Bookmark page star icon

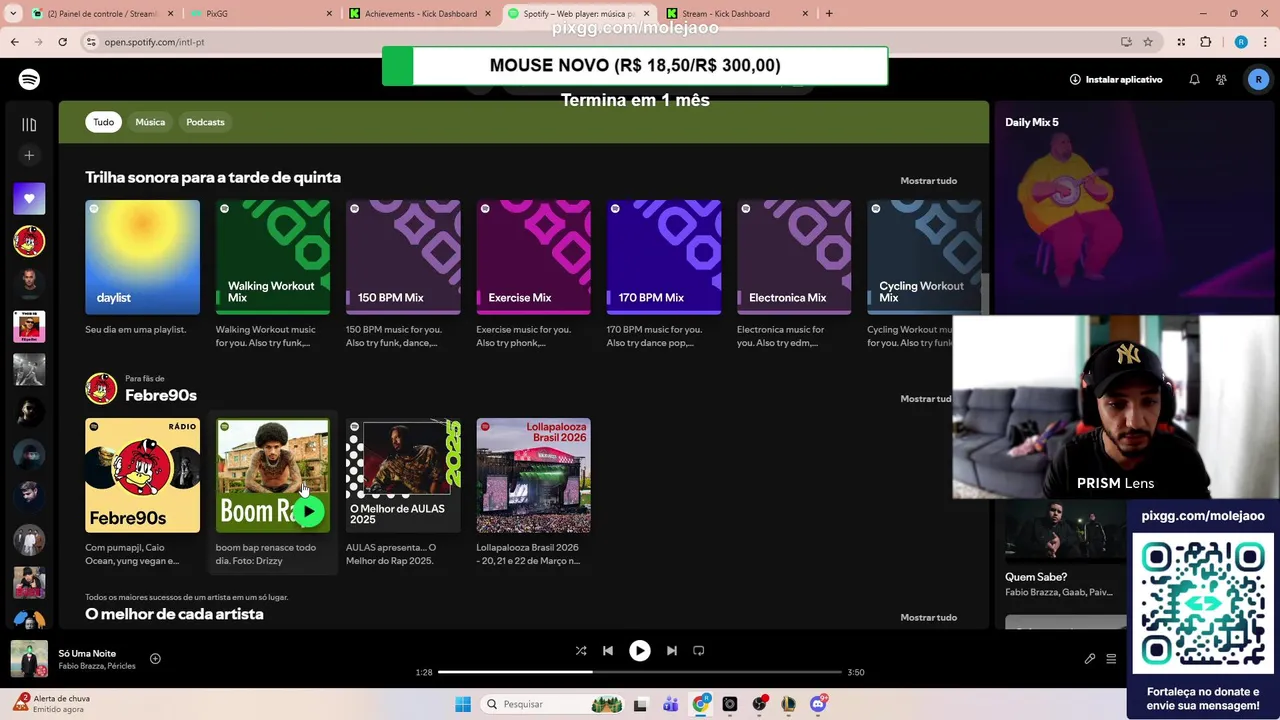coord(1148,42)
